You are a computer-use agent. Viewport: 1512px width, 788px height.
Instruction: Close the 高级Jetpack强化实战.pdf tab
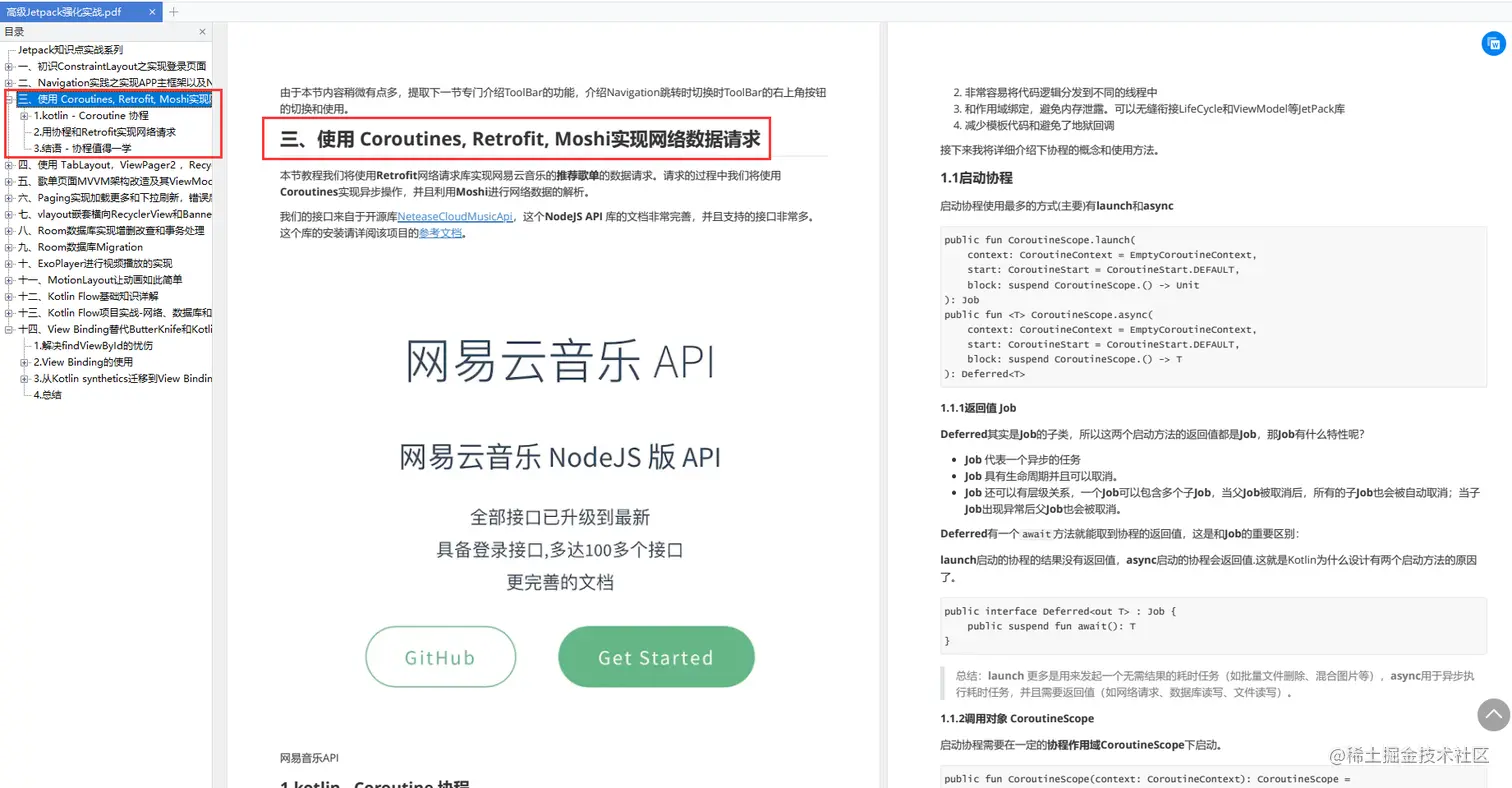(x=152, y=11)
